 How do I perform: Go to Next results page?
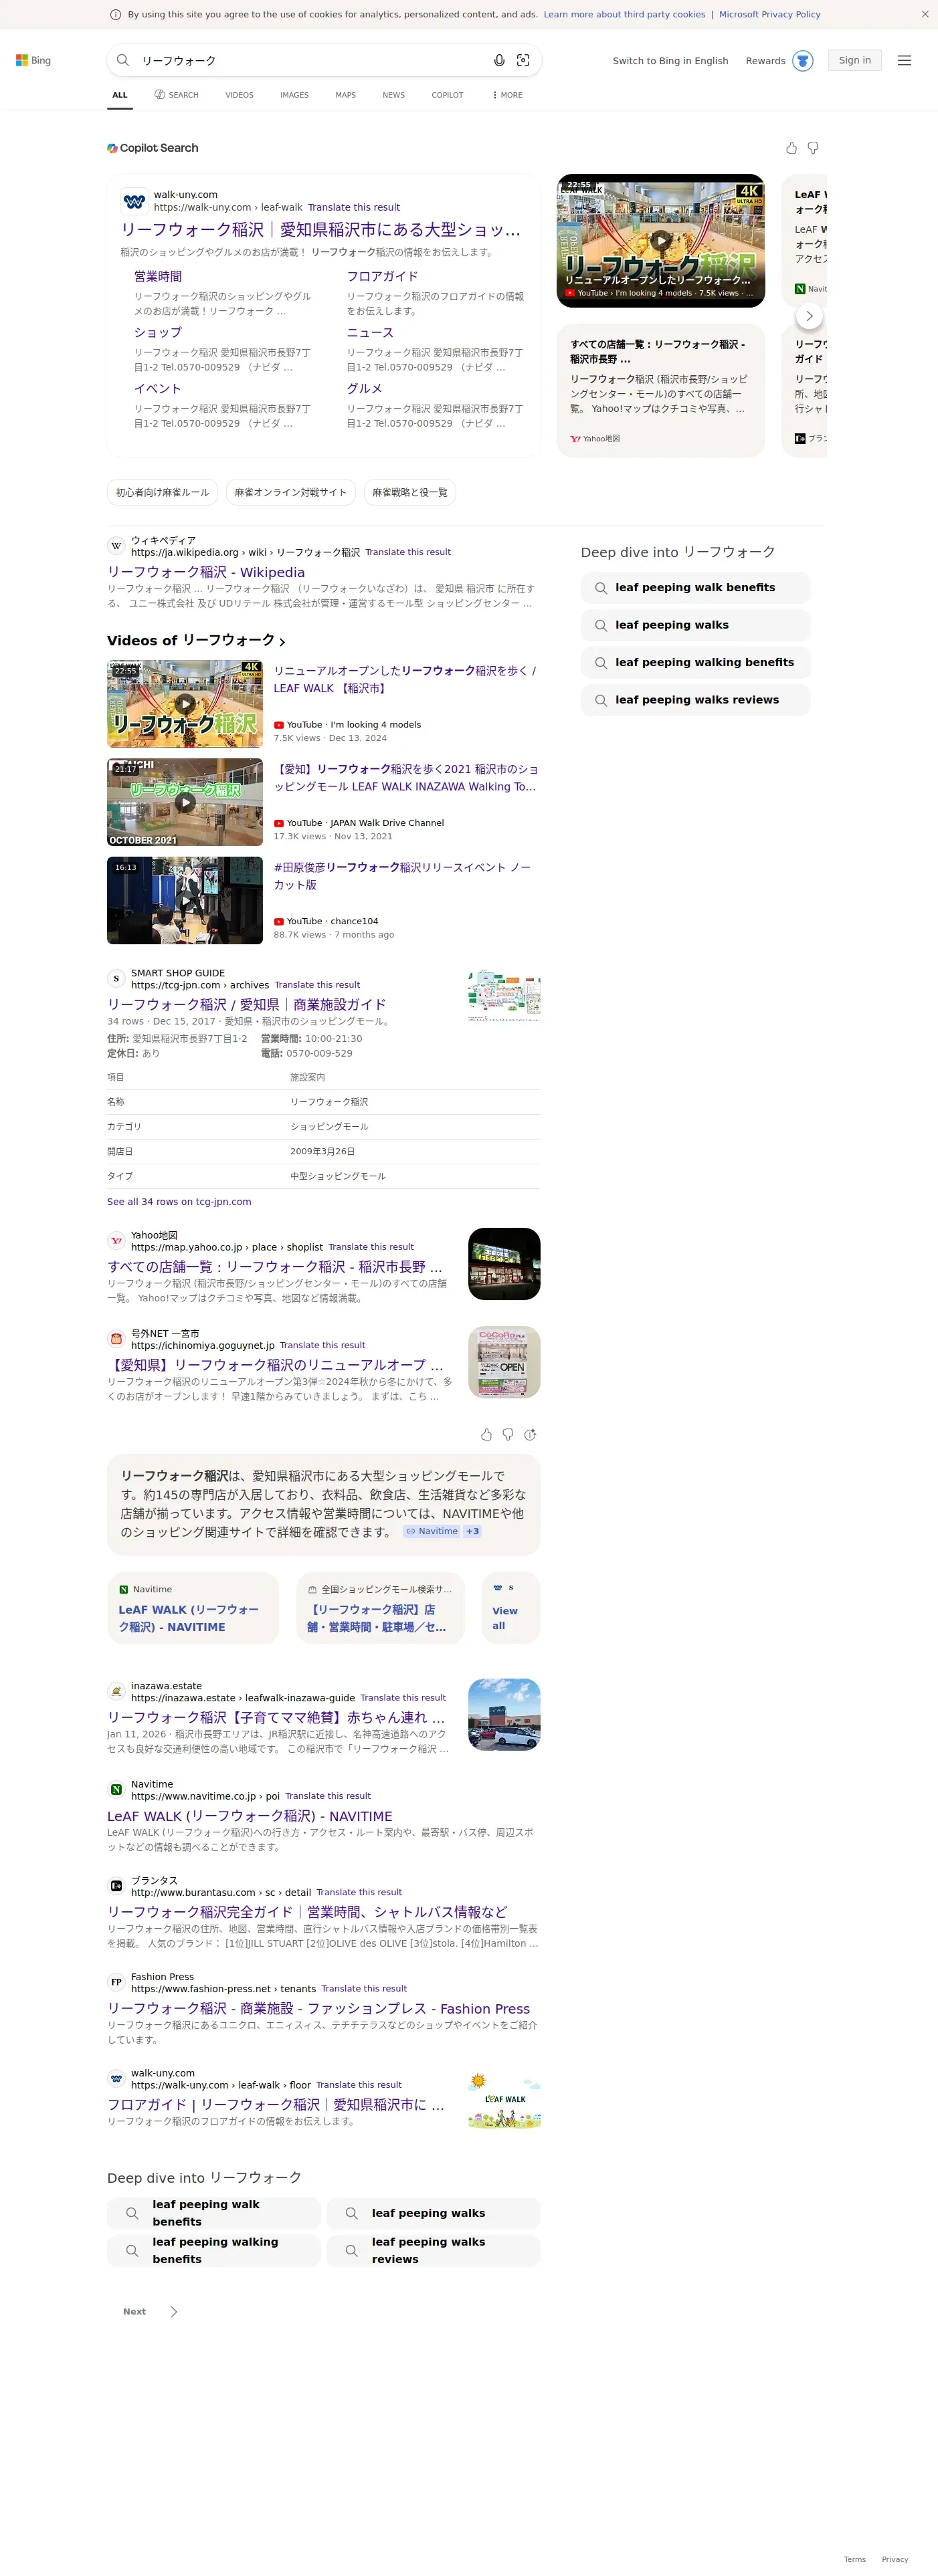(151, 2312)
